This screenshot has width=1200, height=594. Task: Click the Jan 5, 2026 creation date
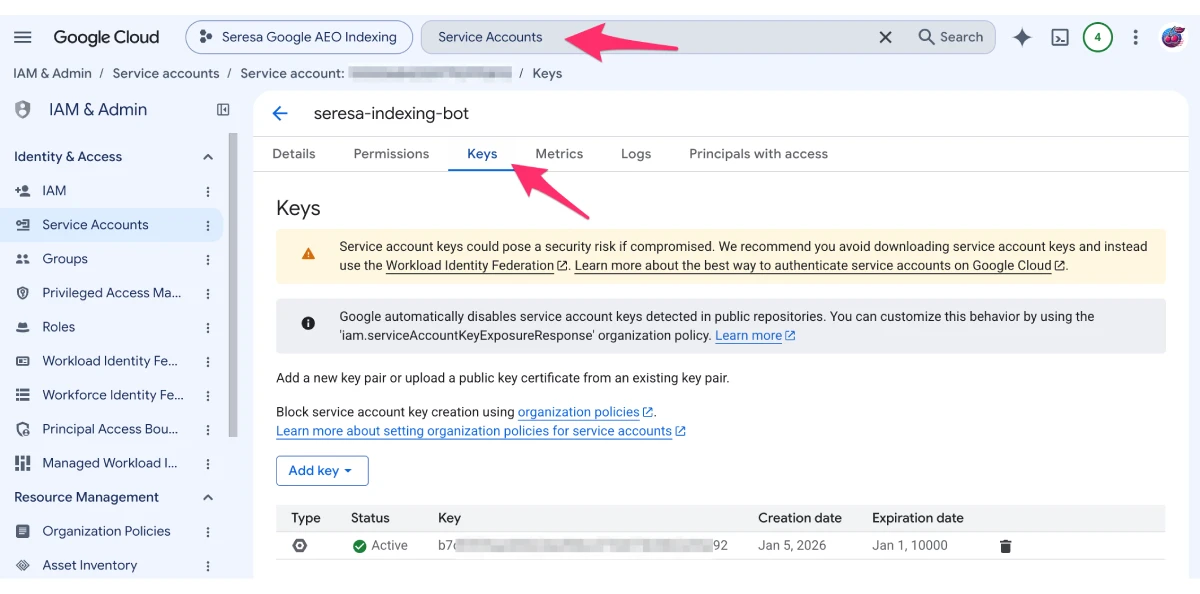792,546
